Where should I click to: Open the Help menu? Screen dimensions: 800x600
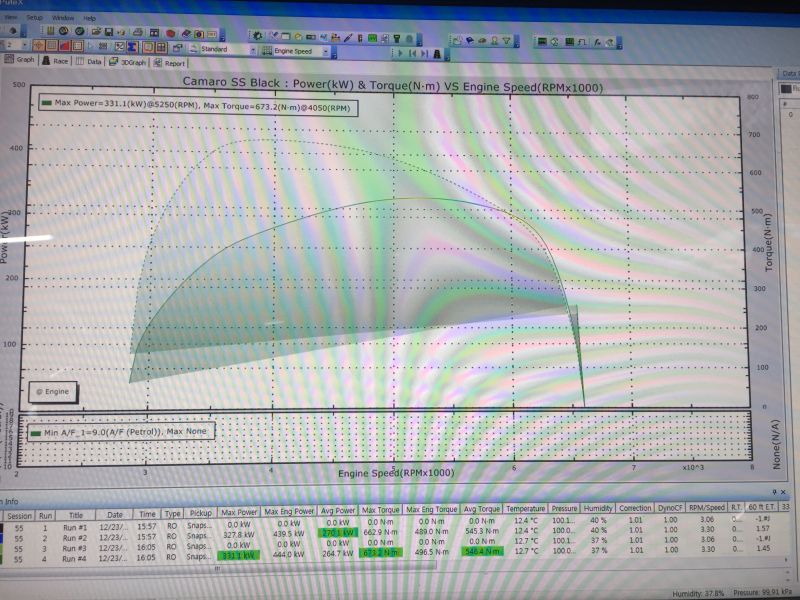[x=90, y=18]
